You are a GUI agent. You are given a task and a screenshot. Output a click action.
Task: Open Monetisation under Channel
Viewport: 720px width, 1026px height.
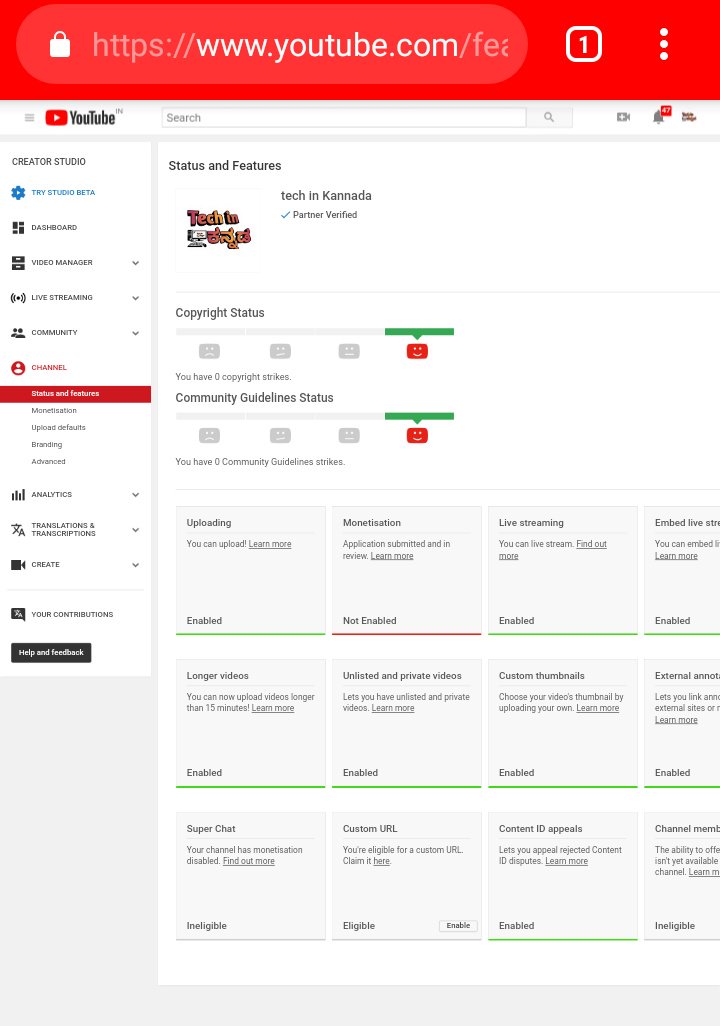click(54, 411)
